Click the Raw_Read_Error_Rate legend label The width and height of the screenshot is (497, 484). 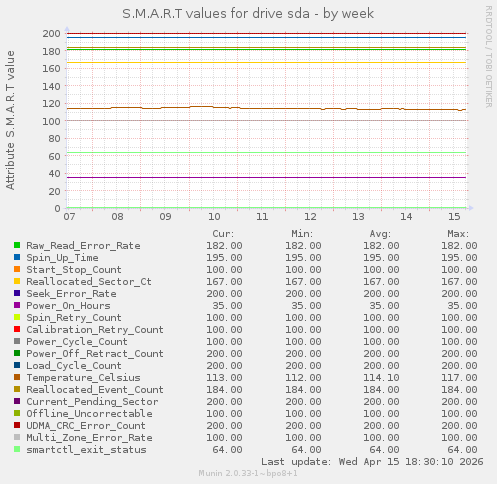click(83, 246)
